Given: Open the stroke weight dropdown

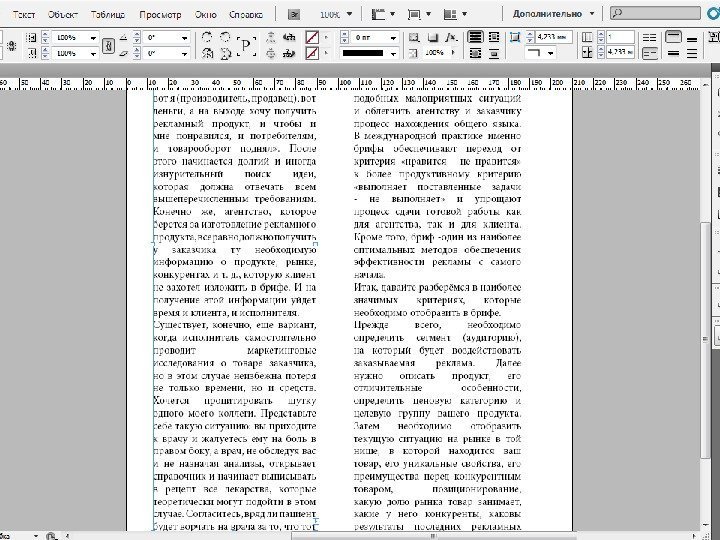Looking at the screenshot, I should (x=393, y=38).
